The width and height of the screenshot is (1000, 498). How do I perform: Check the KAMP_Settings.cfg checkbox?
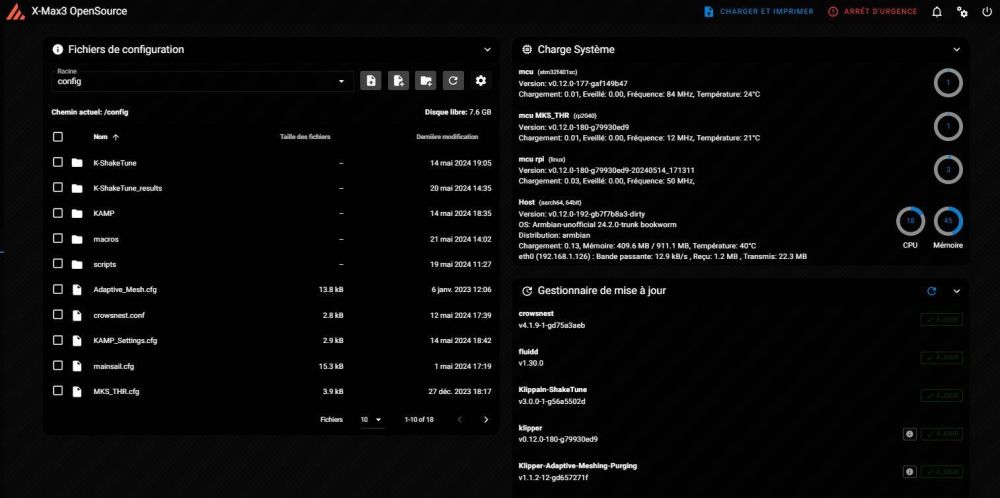[x=58, y=340]
